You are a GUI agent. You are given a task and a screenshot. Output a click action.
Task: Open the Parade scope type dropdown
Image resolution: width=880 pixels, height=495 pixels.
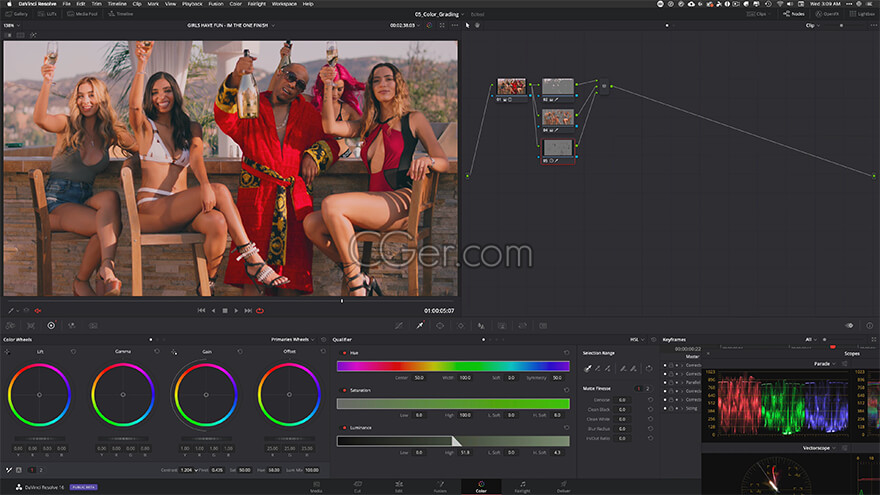pyautogui.click(x=824, y=364)
